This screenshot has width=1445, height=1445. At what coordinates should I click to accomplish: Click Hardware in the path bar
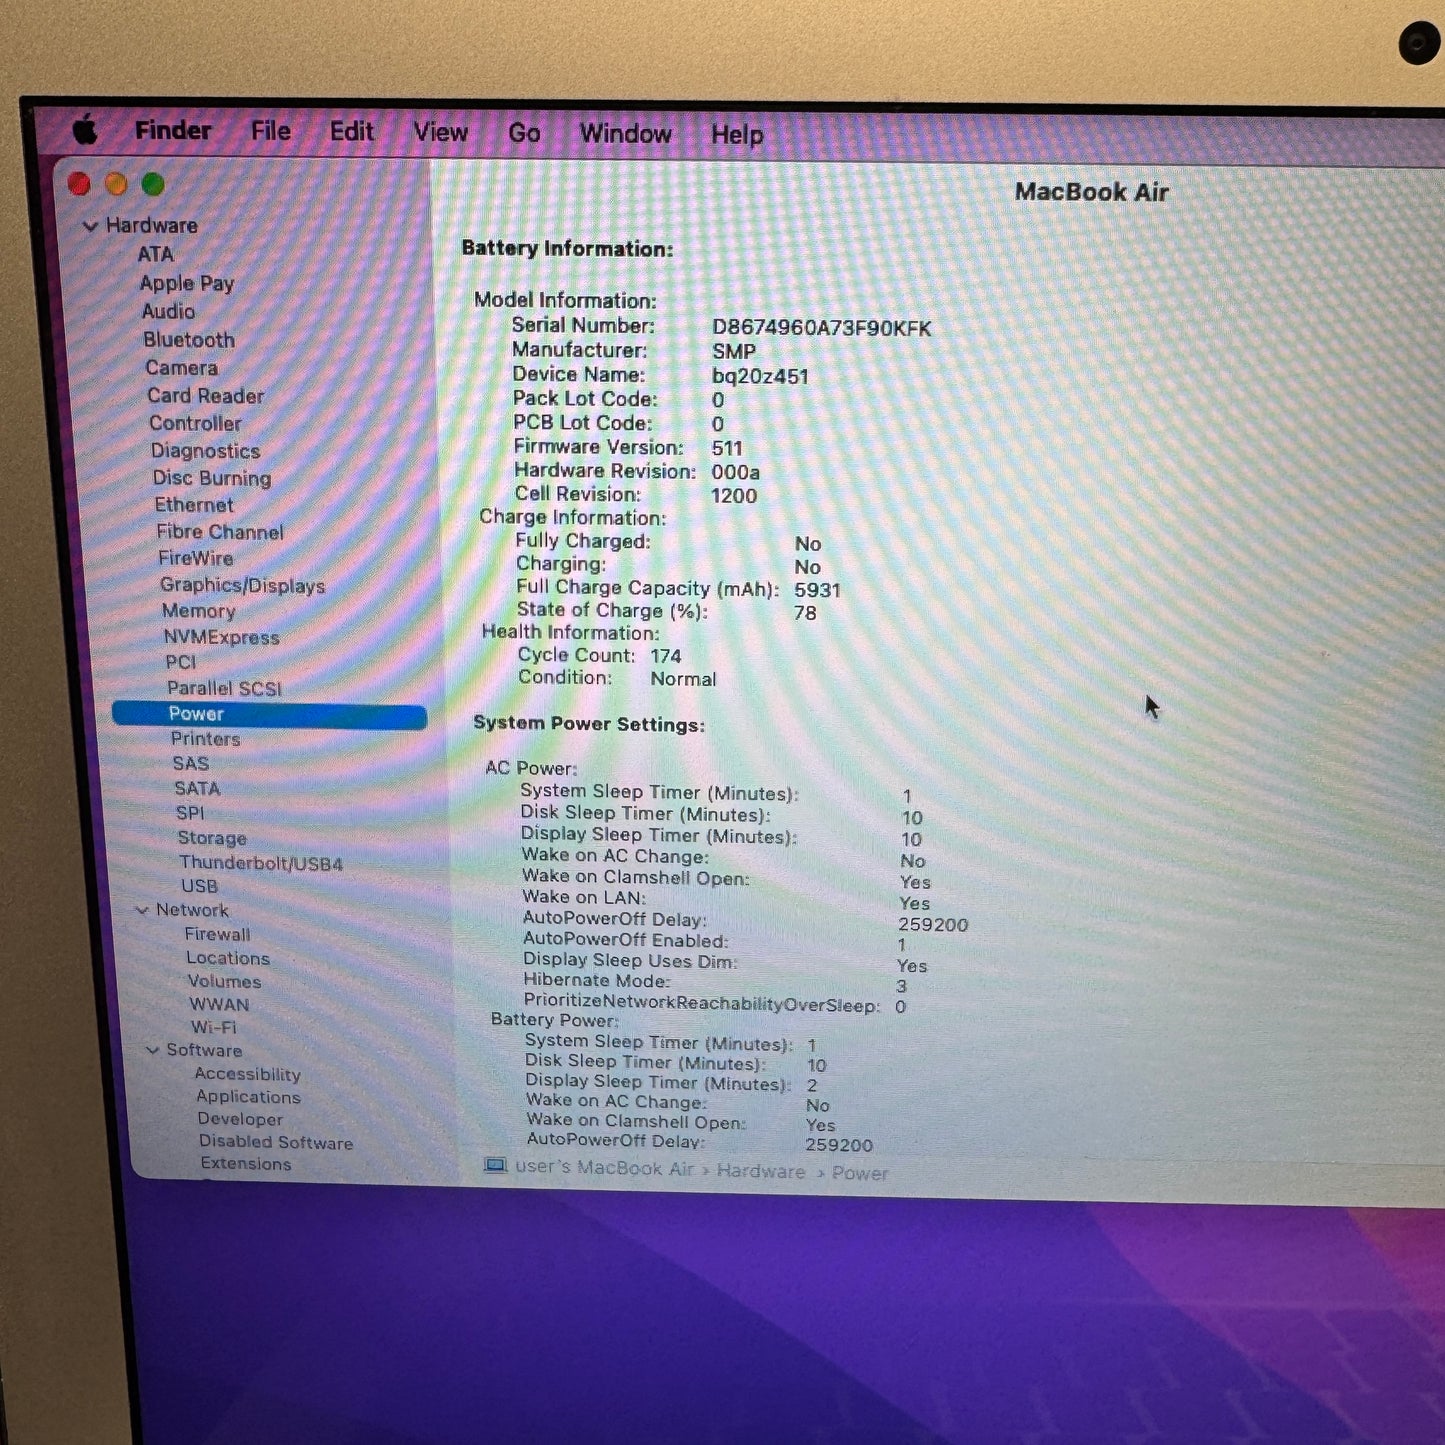point(761,1171)
